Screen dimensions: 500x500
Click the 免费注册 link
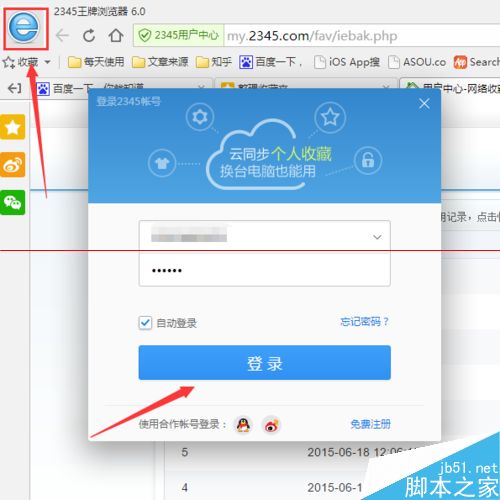tap(370, 424)
